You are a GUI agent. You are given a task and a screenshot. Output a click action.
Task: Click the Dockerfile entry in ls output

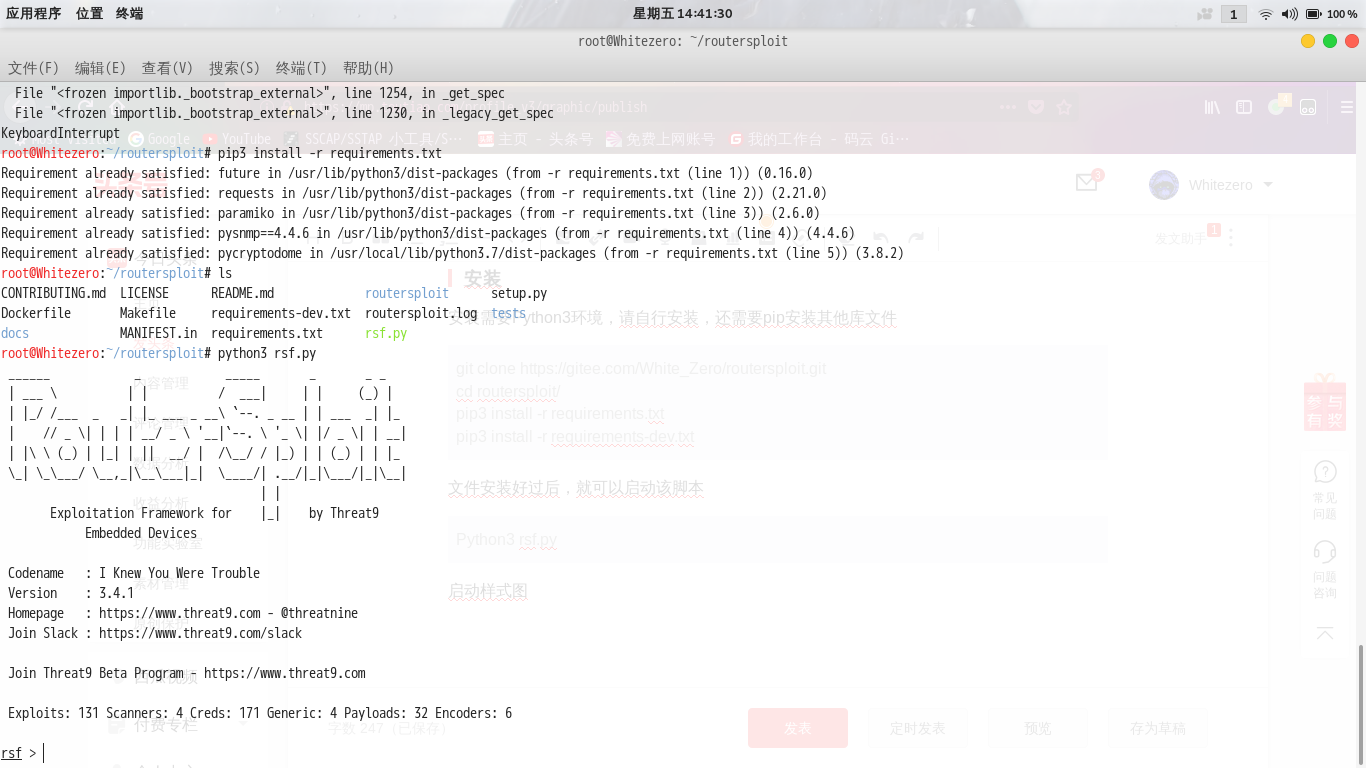(x=36, y=313)
